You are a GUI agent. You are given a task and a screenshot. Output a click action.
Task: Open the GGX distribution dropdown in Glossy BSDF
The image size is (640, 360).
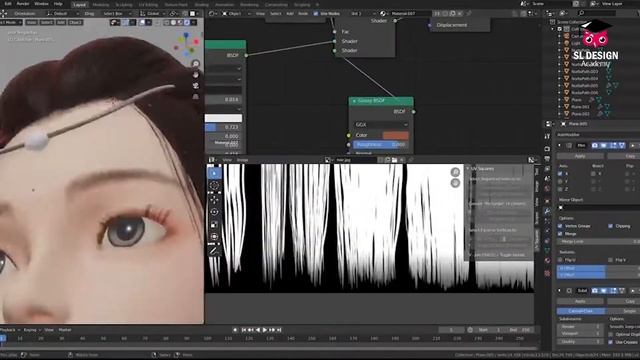(381, 124)
